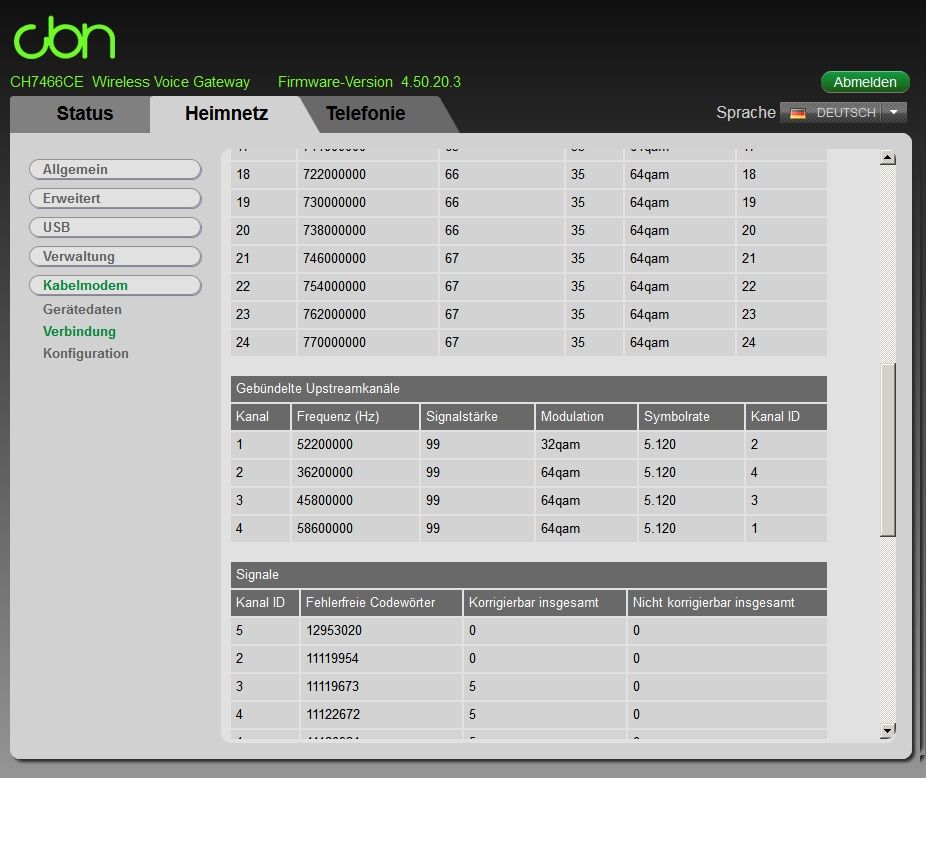This screenshot has height=865, width=926.
Task: Open the Erweitert menu section
Action: pos(115,198)
